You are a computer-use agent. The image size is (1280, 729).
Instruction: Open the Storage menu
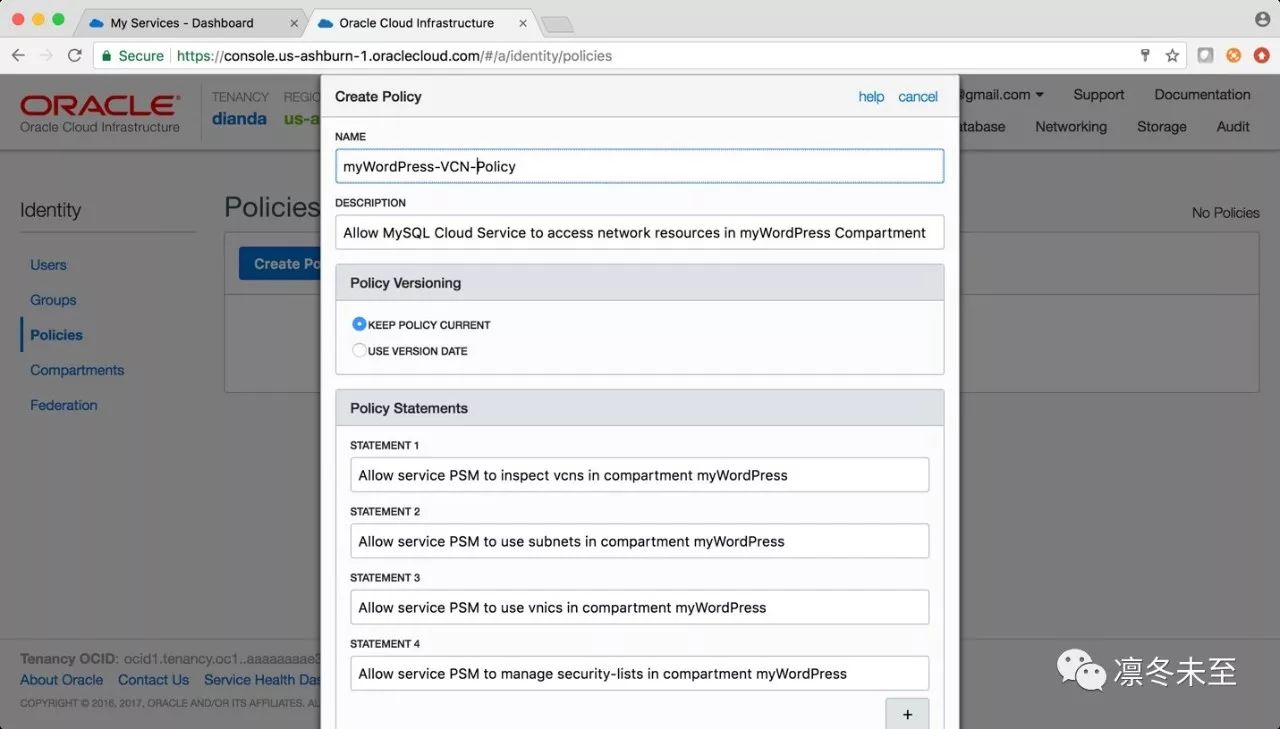[1162, 127]
